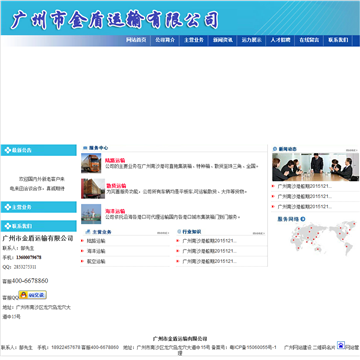Open third 新闻动态 article link
360x360 pixels.
(305, 207)
